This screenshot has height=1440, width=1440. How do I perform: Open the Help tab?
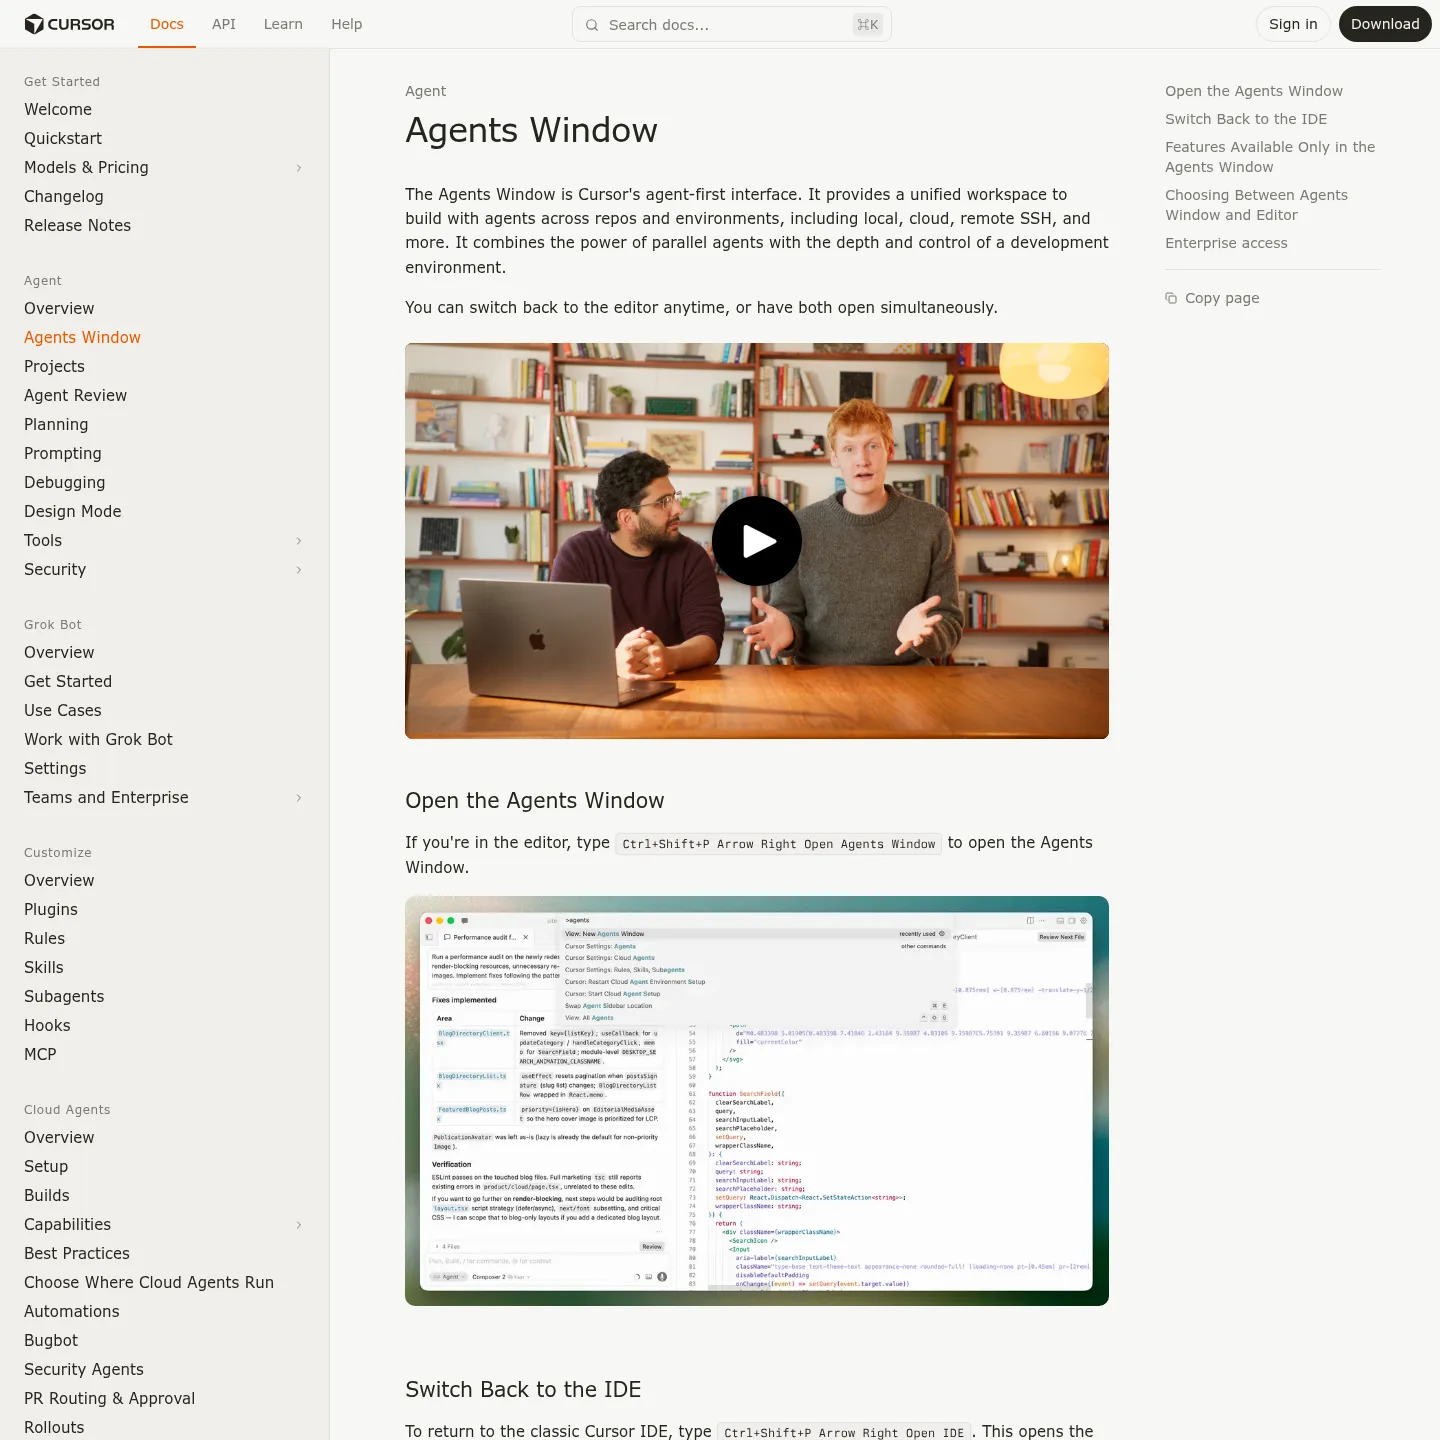point(347,24)
